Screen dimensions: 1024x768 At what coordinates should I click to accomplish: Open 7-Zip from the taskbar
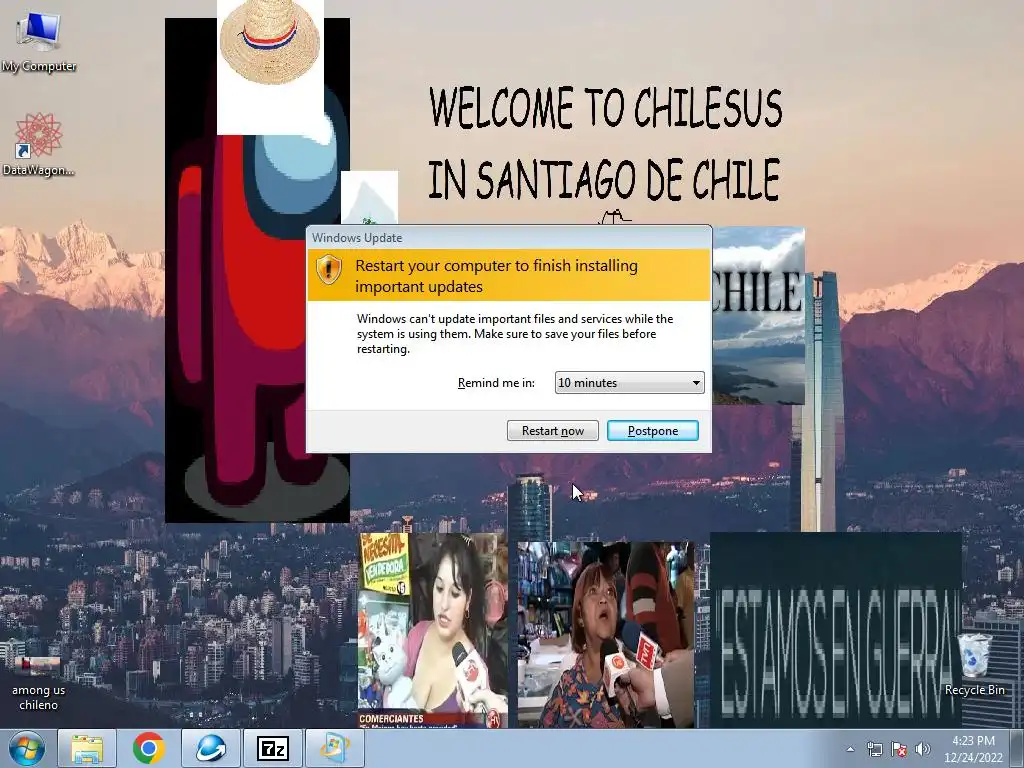point(272,748)
